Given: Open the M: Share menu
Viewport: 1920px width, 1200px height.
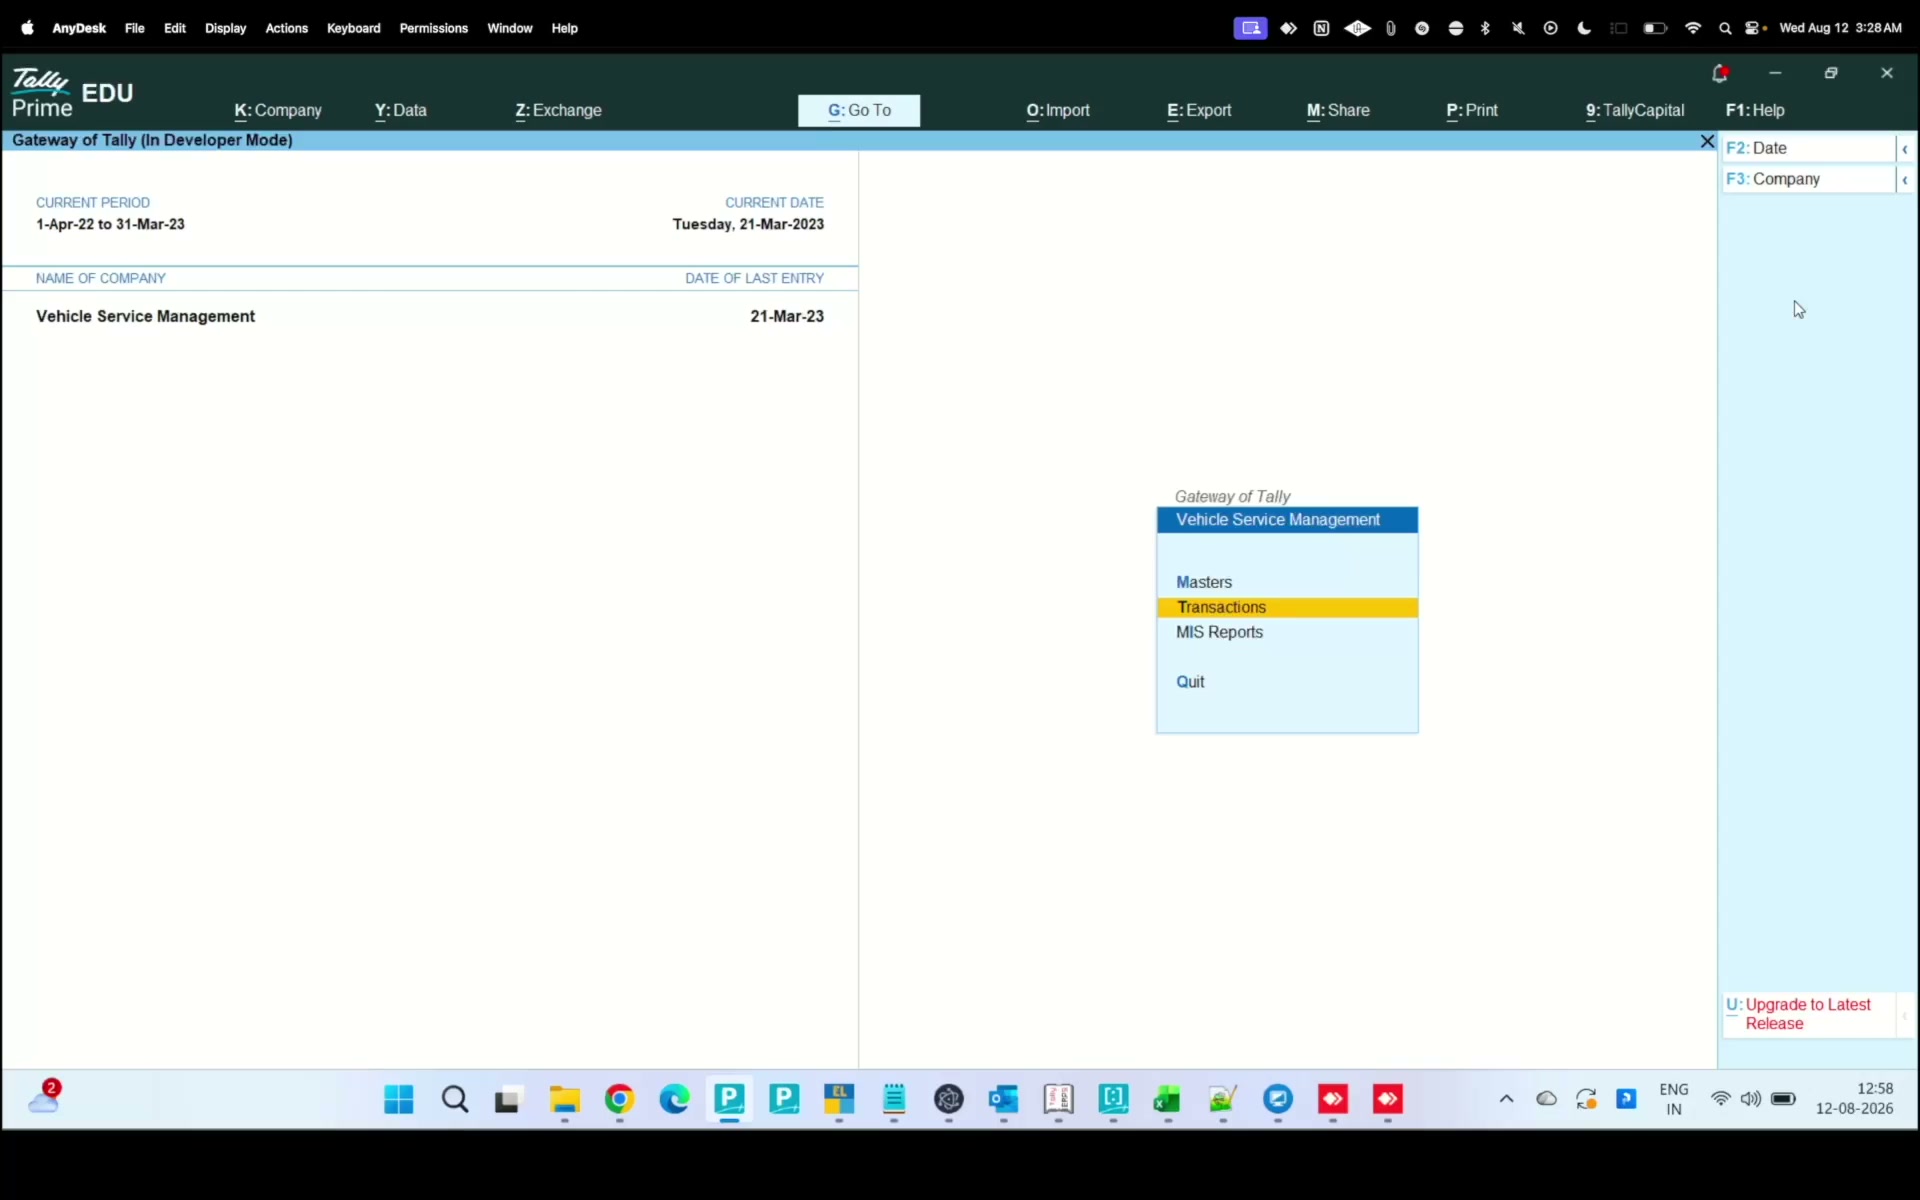Looking at the screenshot, I should coord(1338,110).
